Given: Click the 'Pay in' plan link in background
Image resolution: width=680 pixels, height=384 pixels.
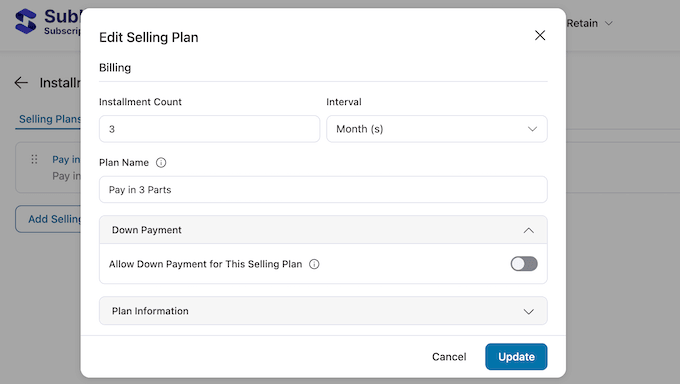Looking at the screenshot, I should 66,160.
